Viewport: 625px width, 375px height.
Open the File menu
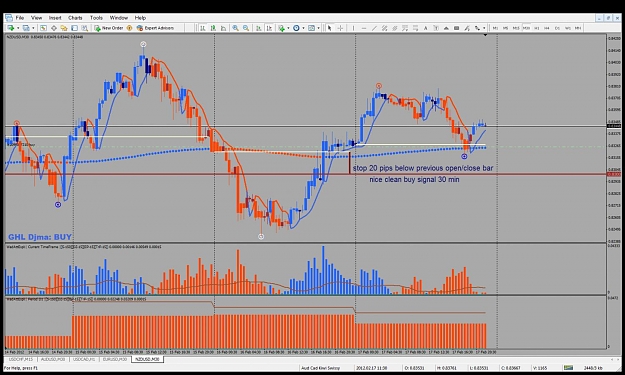pos(20,18)
